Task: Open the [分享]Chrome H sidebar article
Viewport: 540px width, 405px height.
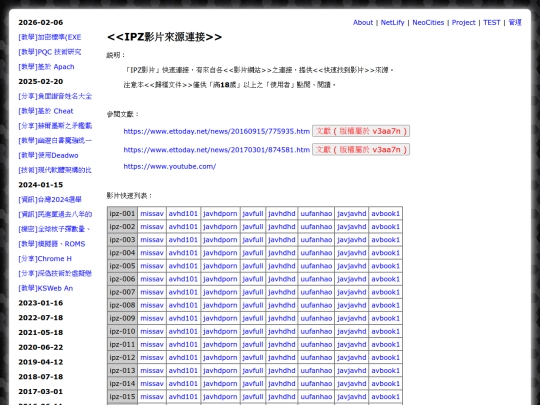Action: click(x=45, y=259)
